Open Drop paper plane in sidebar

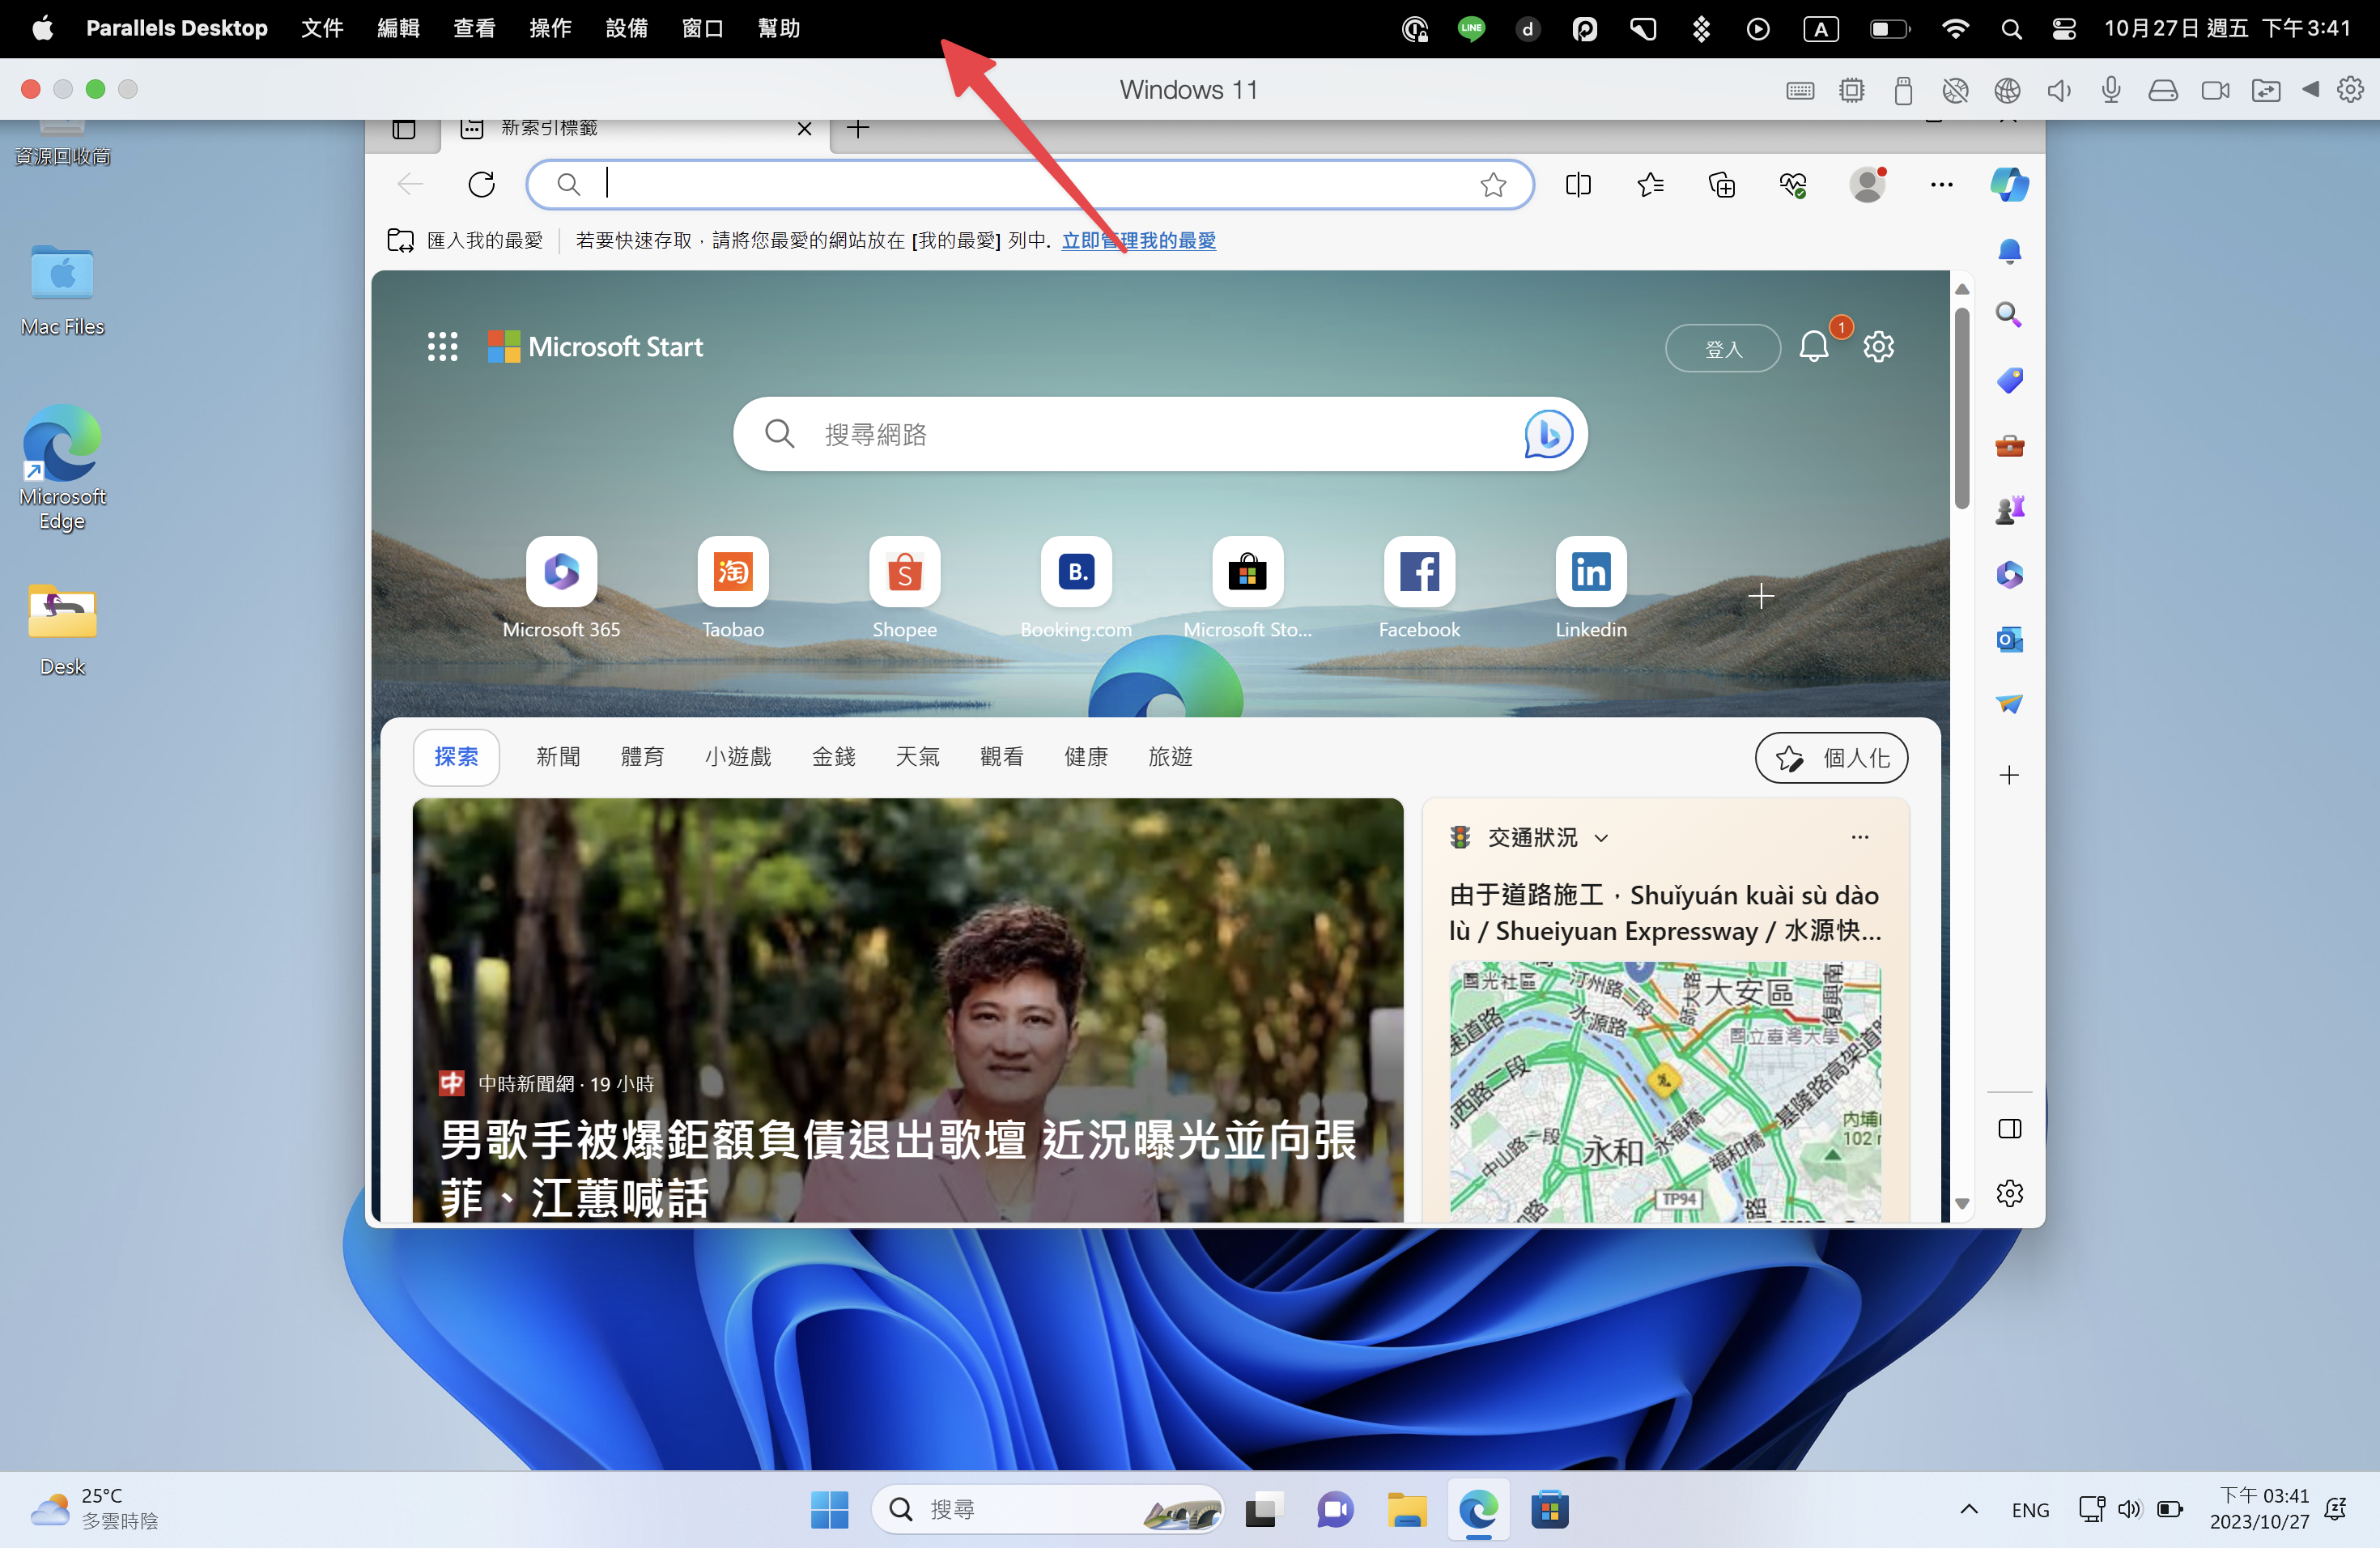pos(2009,704)
